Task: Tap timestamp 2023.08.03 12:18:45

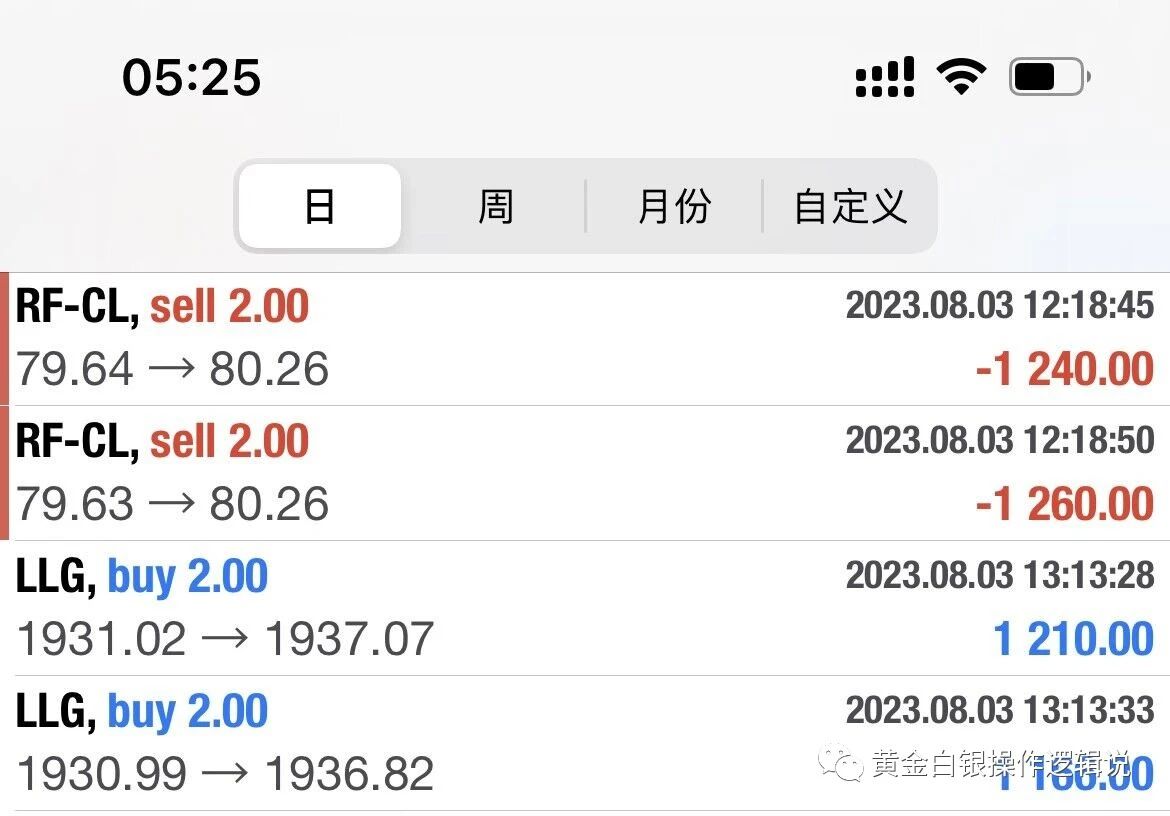Action: 999,305
